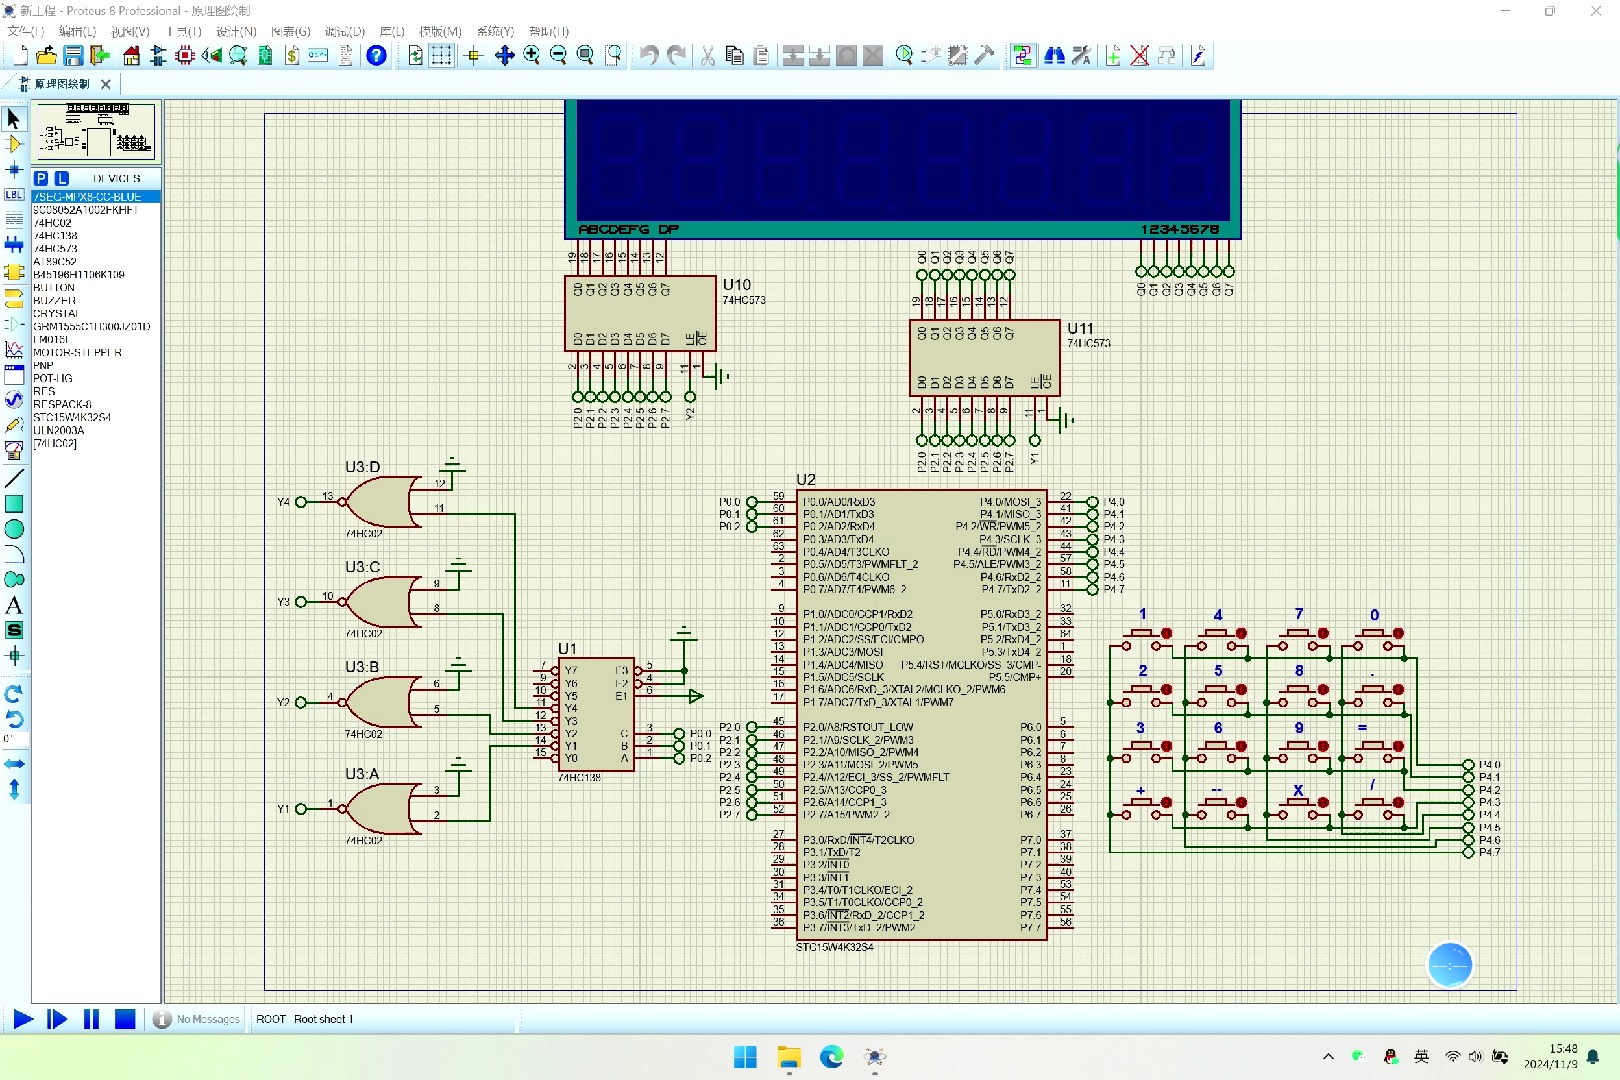Activate the Wire Label mode tool
The height and width of the screenshot is (1080, 1620).
[x=14, y=195]
